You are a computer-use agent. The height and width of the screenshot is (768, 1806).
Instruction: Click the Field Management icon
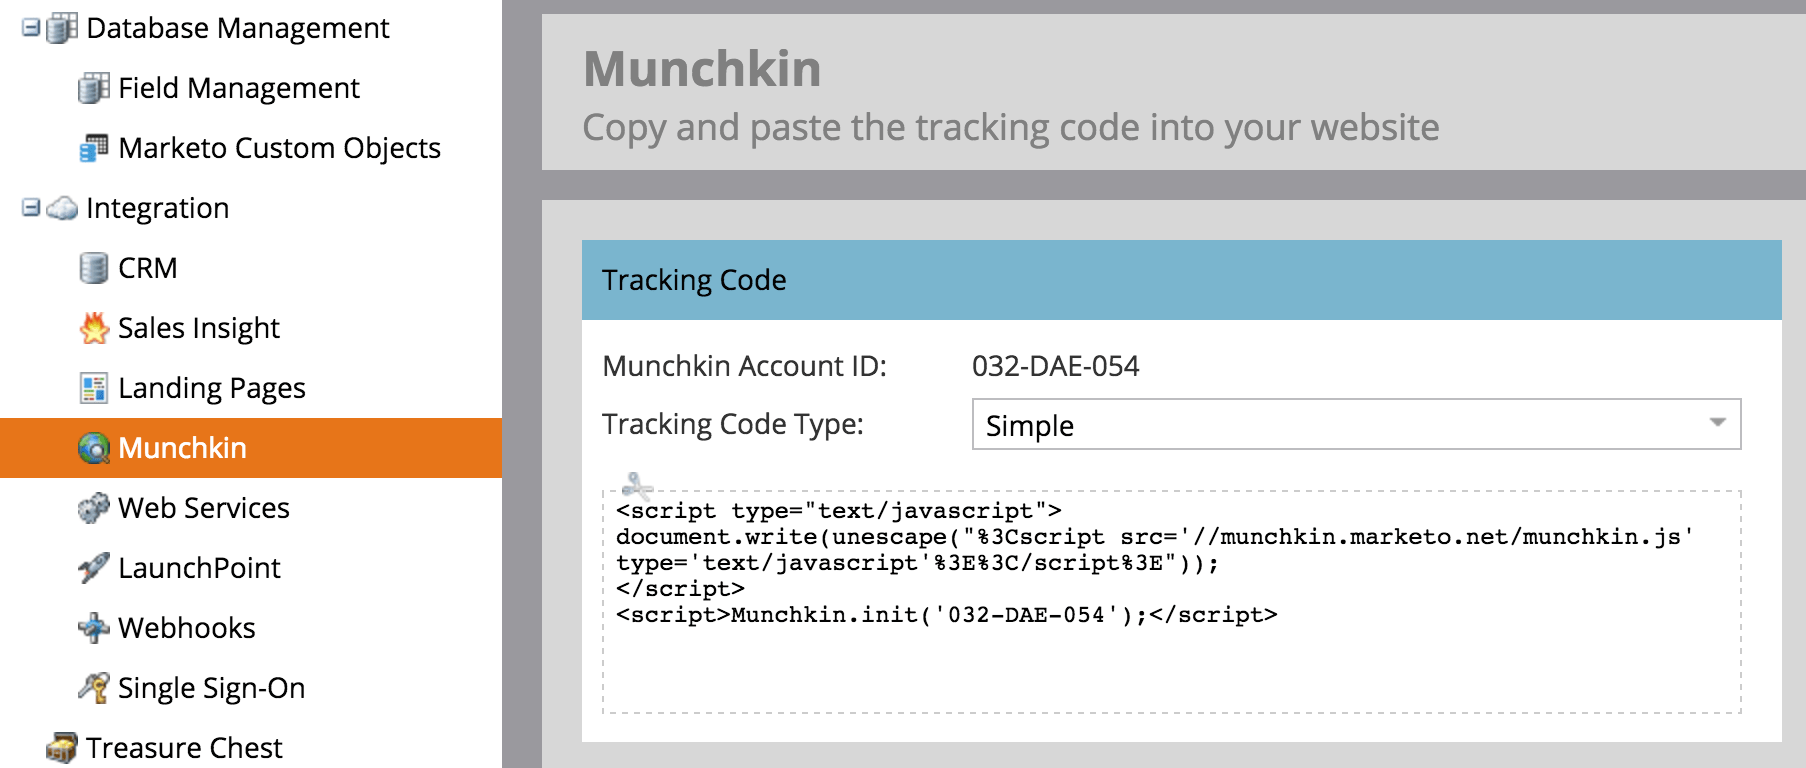click(x=93, y=88)
